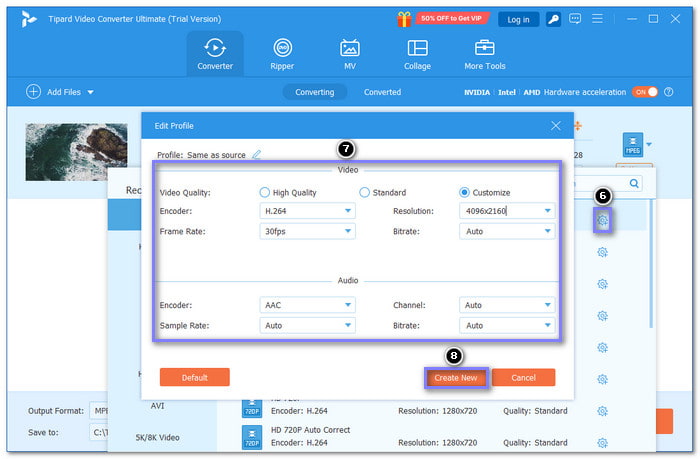
Task: Open the Frame Rate 30fps dropdown
Action: [307, 231]
